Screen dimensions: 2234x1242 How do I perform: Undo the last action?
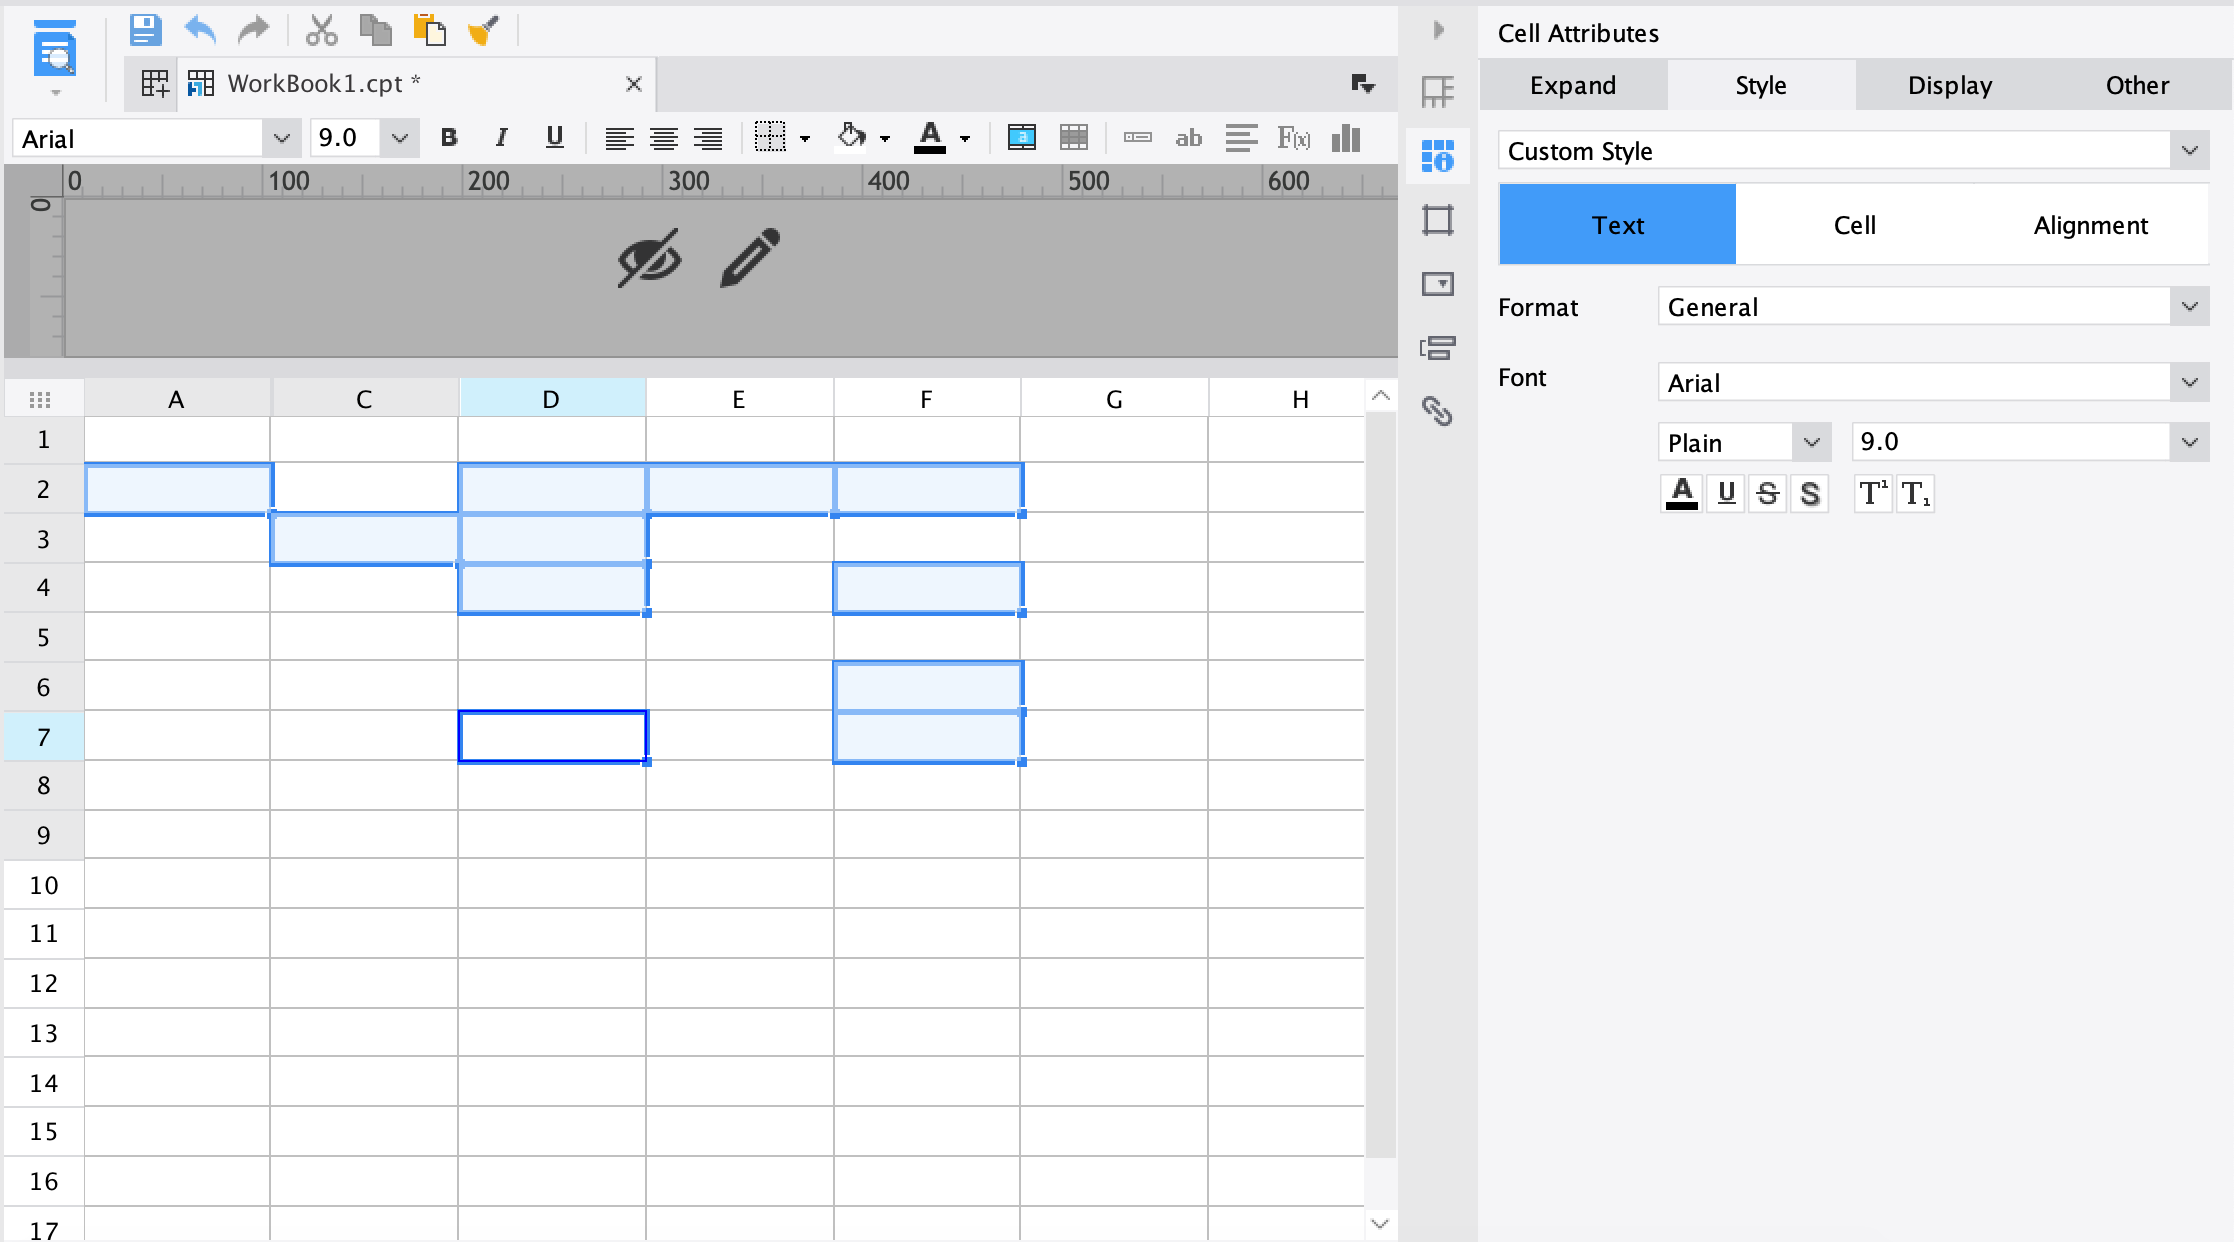pyautogui.click(x=200, y=30)
